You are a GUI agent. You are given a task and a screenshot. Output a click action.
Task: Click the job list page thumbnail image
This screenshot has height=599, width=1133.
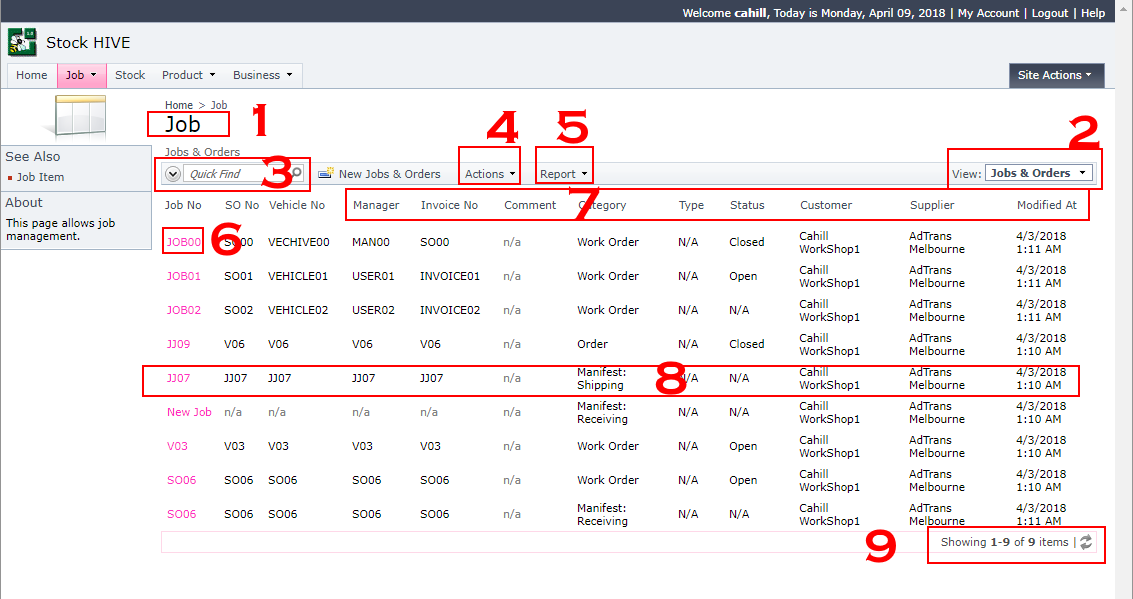pyautogui.click(x=76, y=116)
